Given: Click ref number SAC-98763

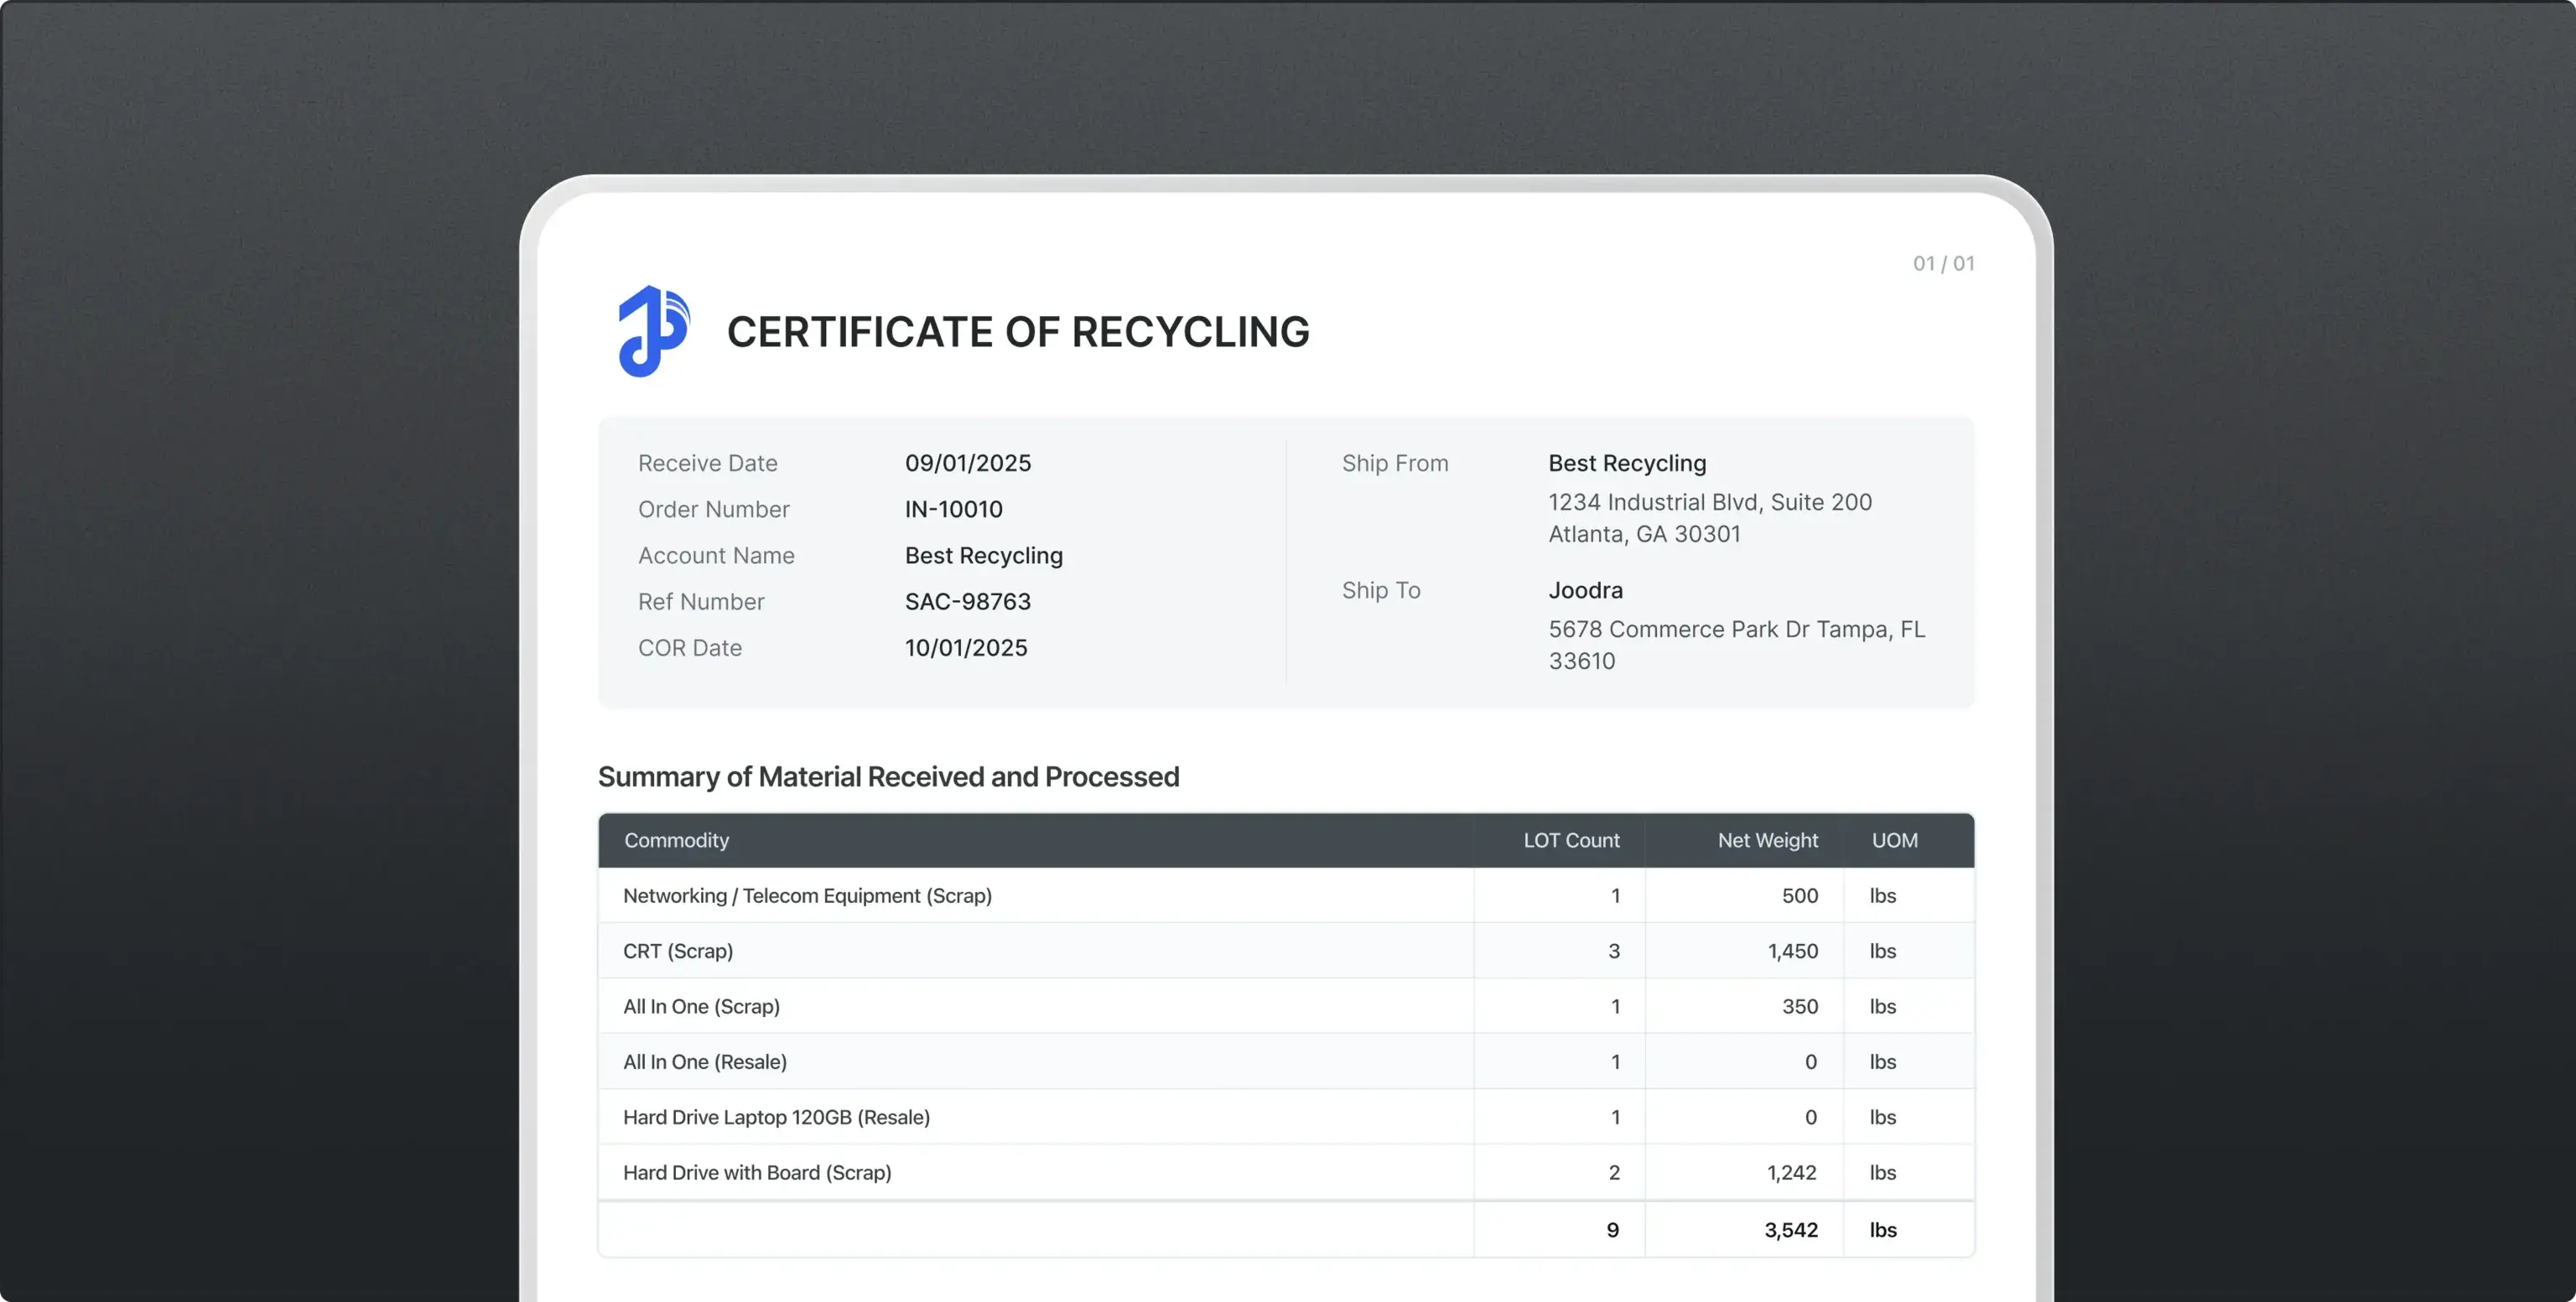Looking at the screenshot, I should (x=967, y=601).
